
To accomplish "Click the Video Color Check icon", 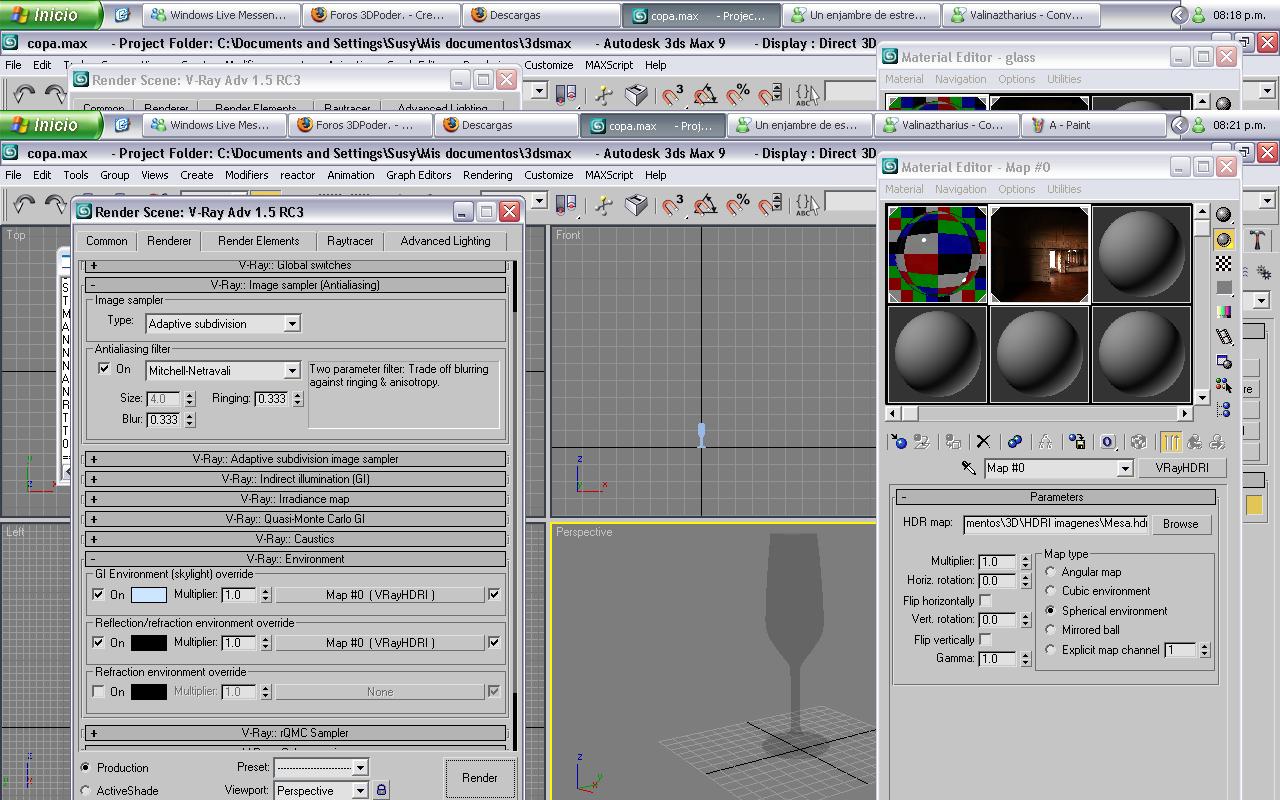I will click(x=1224, y=312).
